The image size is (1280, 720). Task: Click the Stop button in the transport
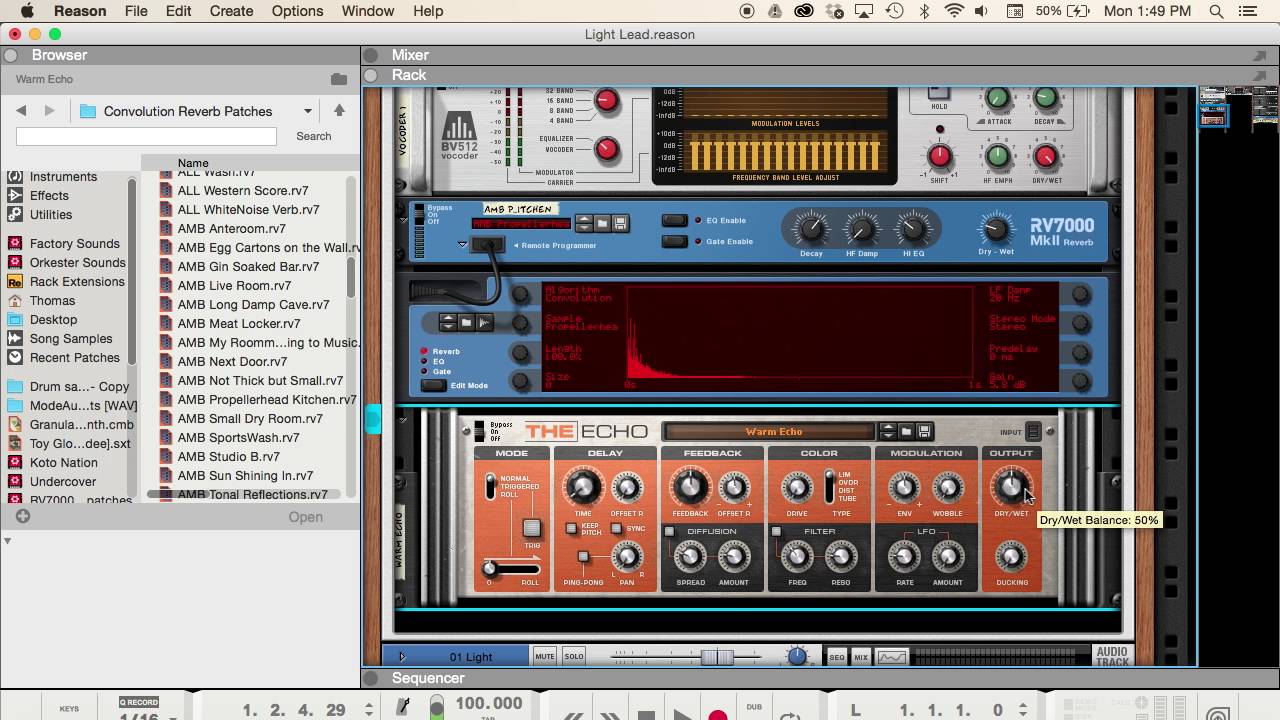point(646,714)
